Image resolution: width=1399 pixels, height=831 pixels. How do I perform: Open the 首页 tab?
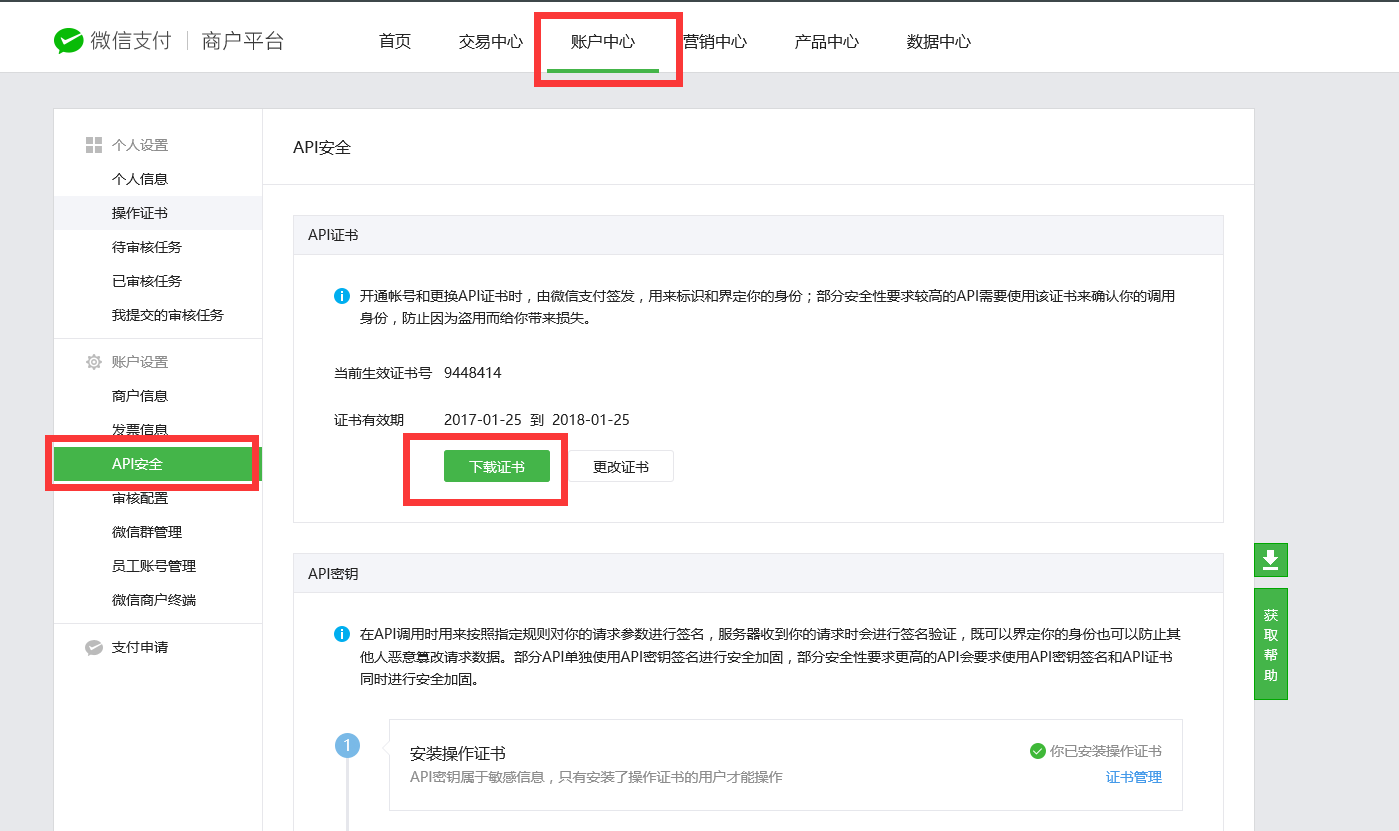pos(395,42)
